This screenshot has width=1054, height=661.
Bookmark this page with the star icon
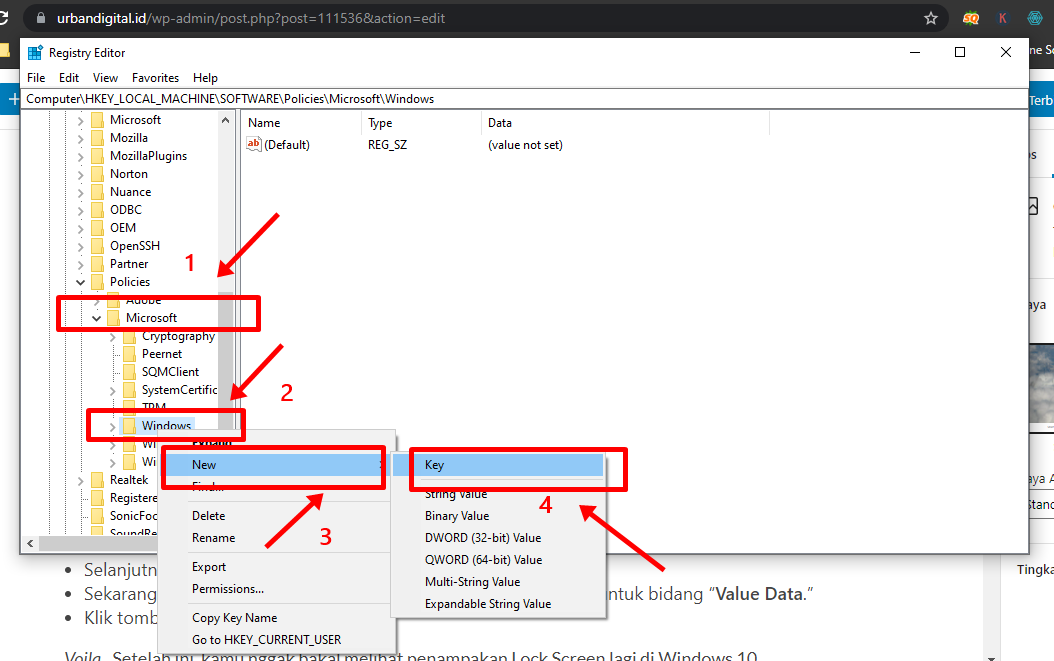tap(931, 18)
